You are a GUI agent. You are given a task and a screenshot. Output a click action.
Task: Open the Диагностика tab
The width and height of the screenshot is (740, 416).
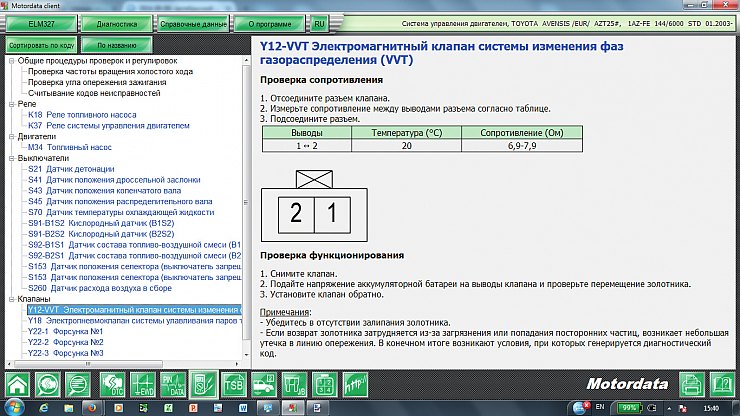point(117,24)
